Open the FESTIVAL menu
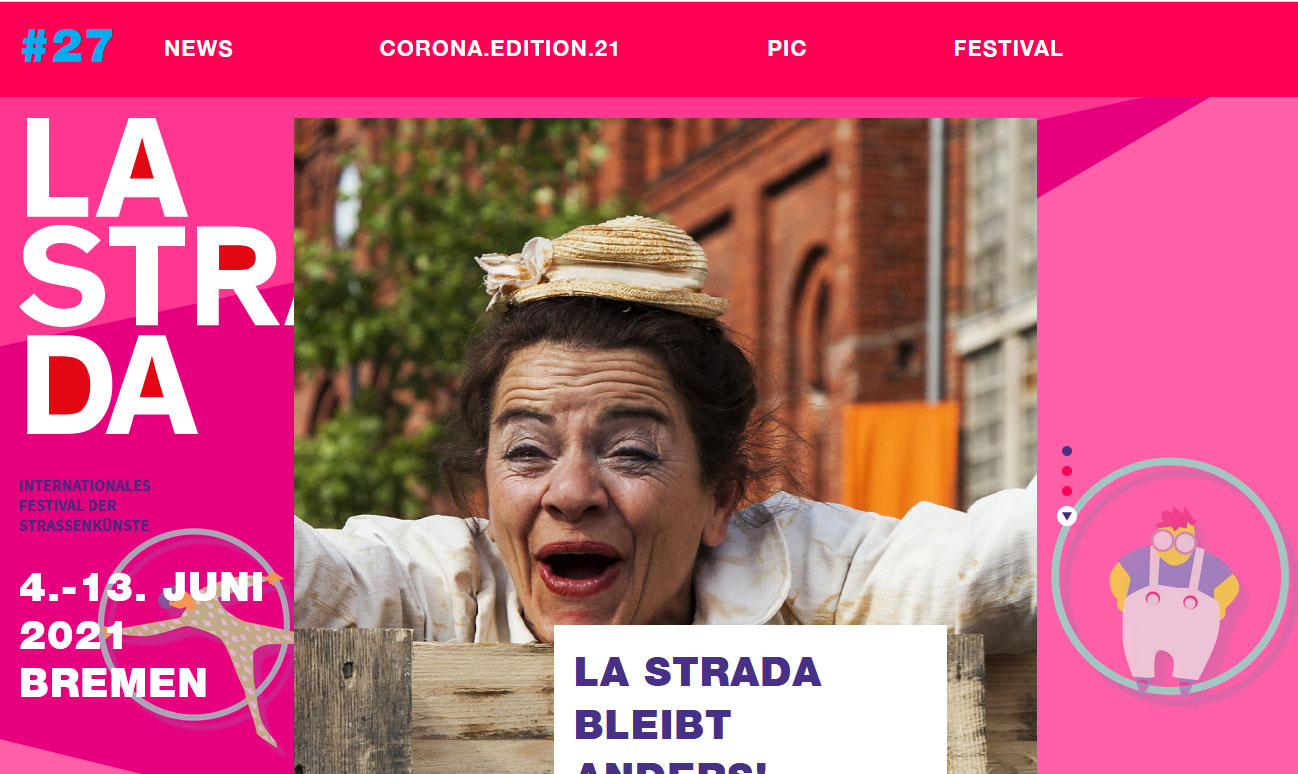 click(x=1008, y=48)
